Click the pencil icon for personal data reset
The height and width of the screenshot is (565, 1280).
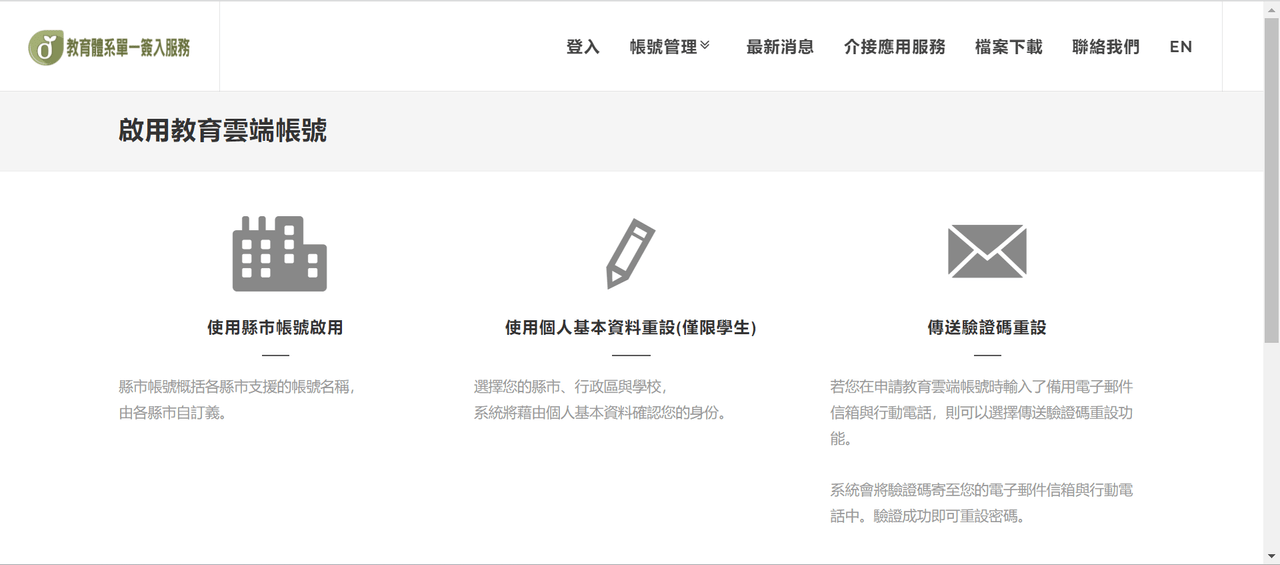pos(631,254)
